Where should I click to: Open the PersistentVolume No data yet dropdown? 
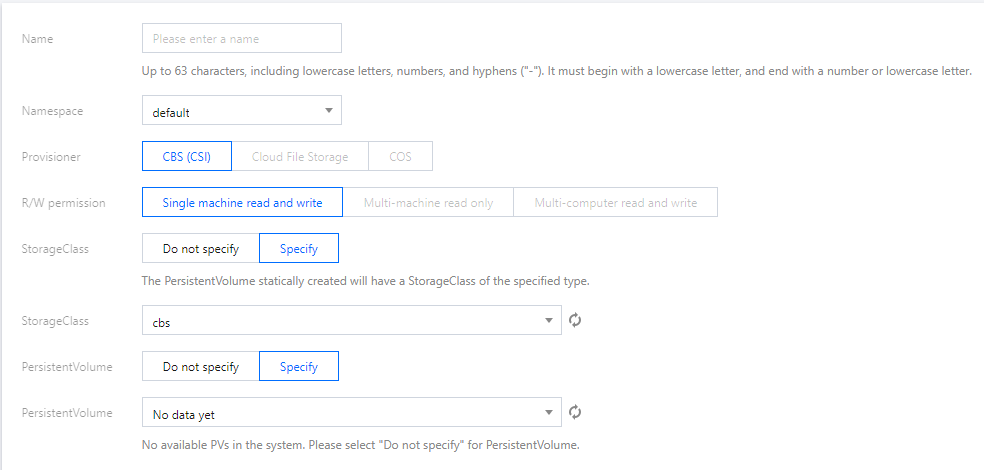point(352,412)
